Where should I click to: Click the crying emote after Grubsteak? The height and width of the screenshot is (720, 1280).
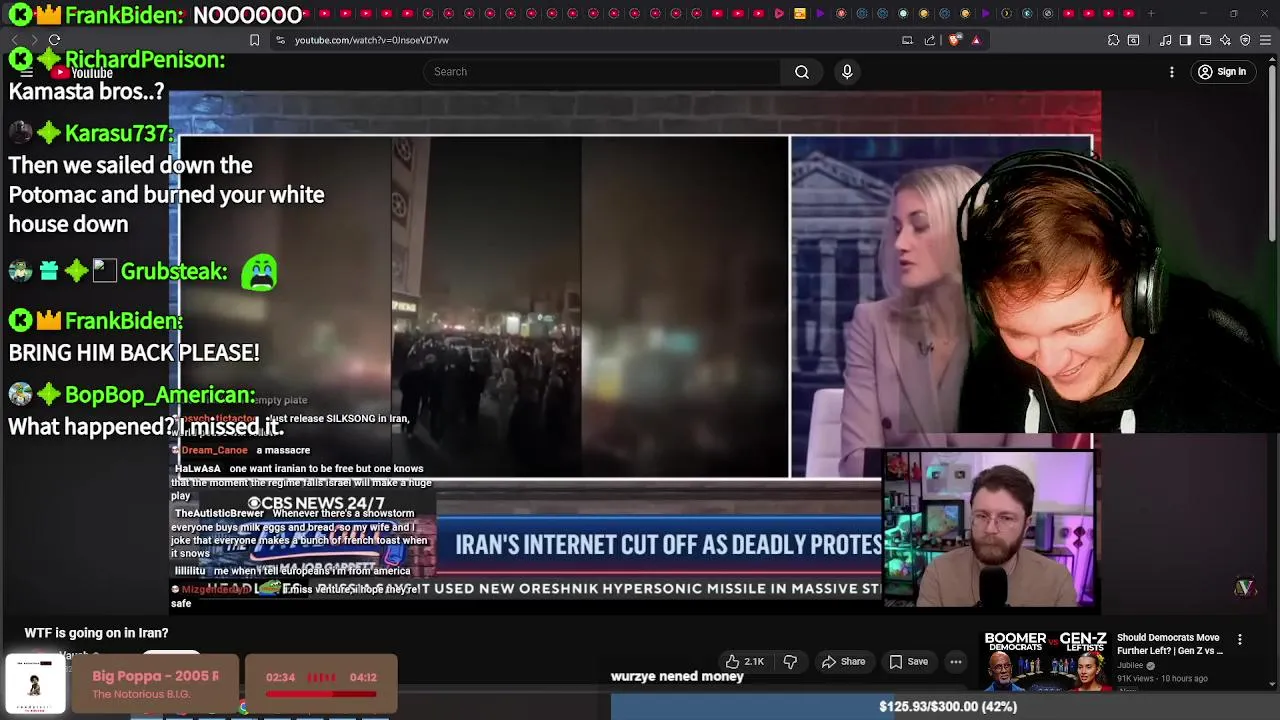pyautogui.click(x=259, y=271)
